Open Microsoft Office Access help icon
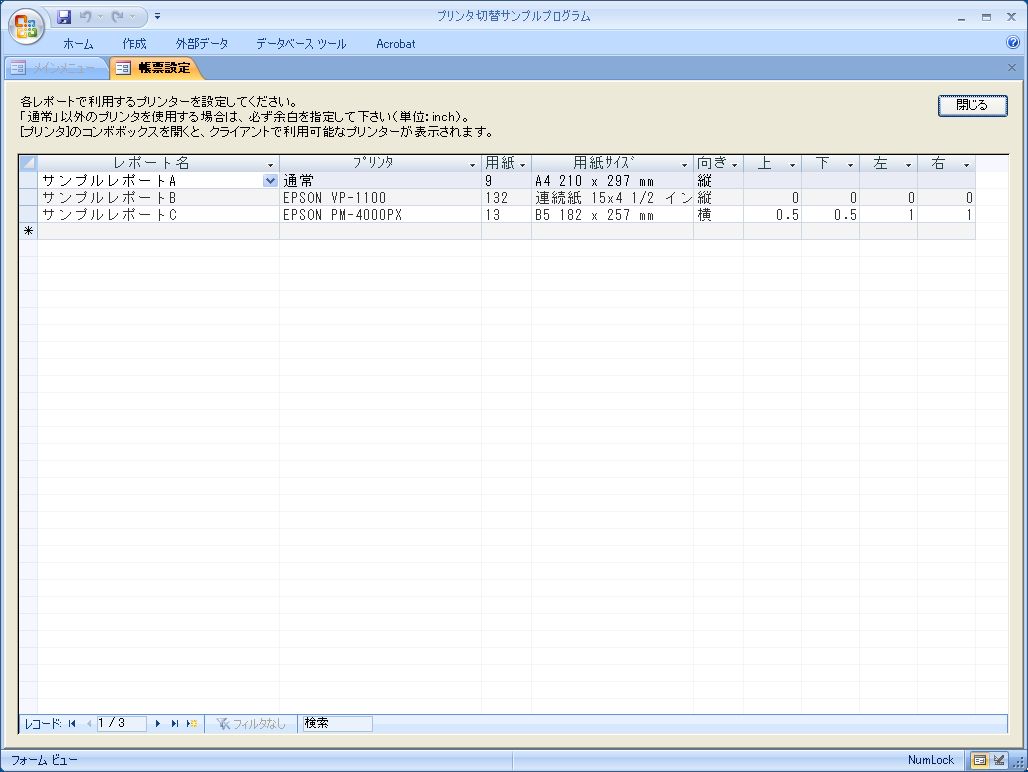The image size is (1028, 772). coord(1012,43)
